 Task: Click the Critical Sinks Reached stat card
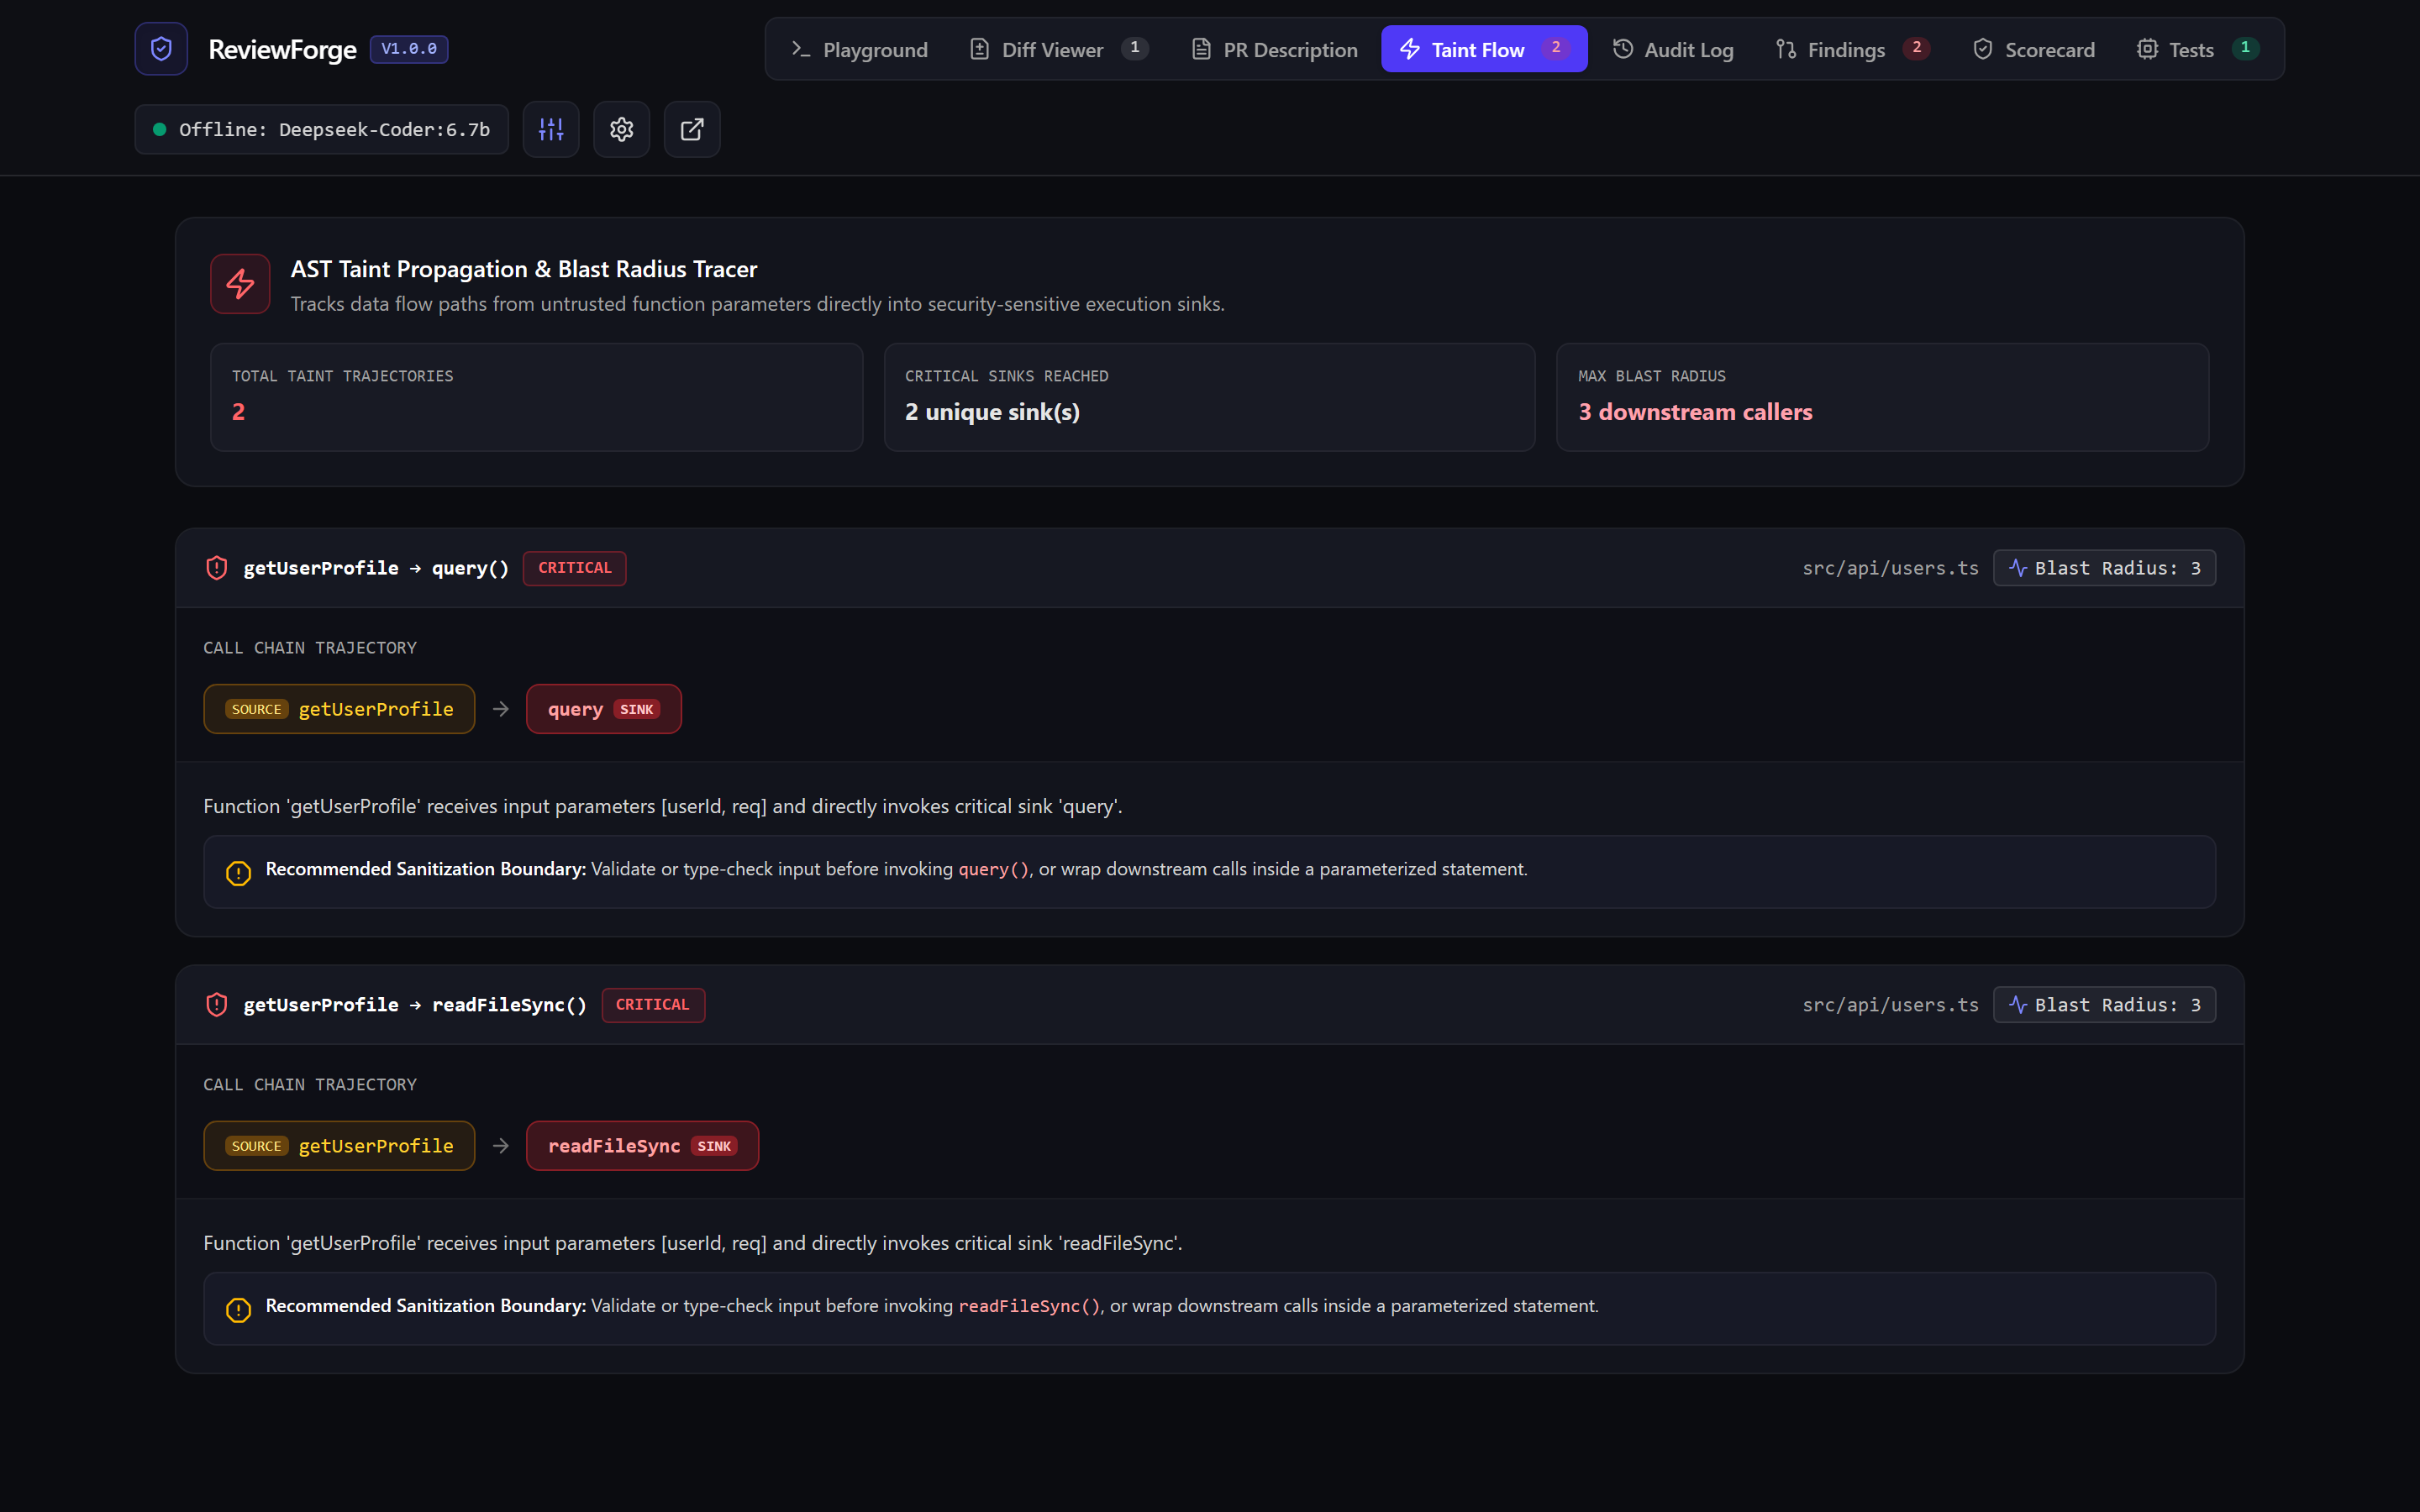[x=1209, y=397]
